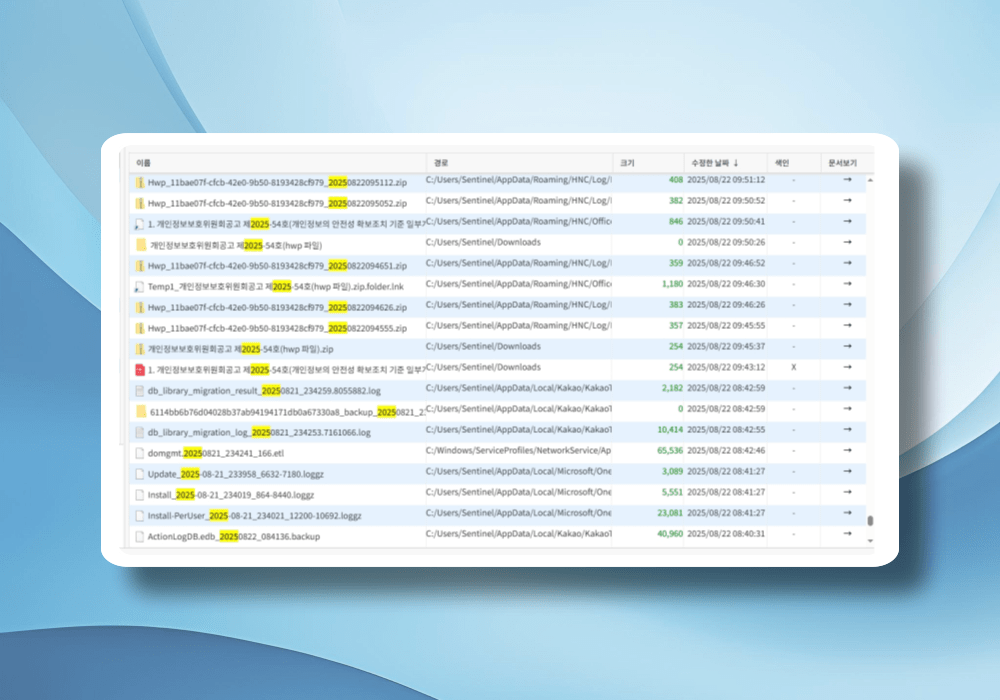Click document view arrow for the 65,536 size row
1000x700 pixels.
(x=847, y=452)
